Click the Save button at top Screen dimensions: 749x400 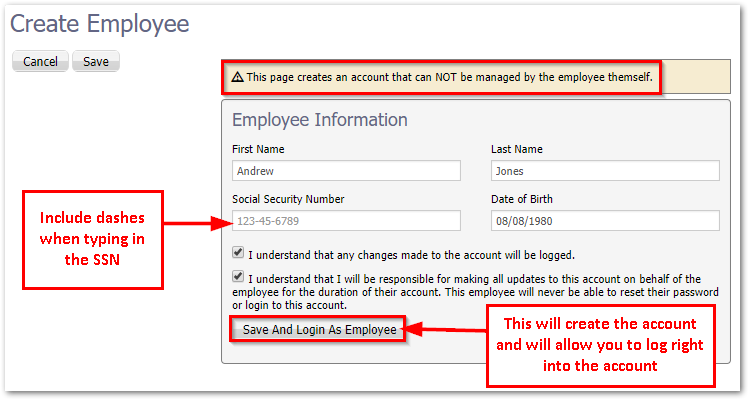[x=96, y=61]
